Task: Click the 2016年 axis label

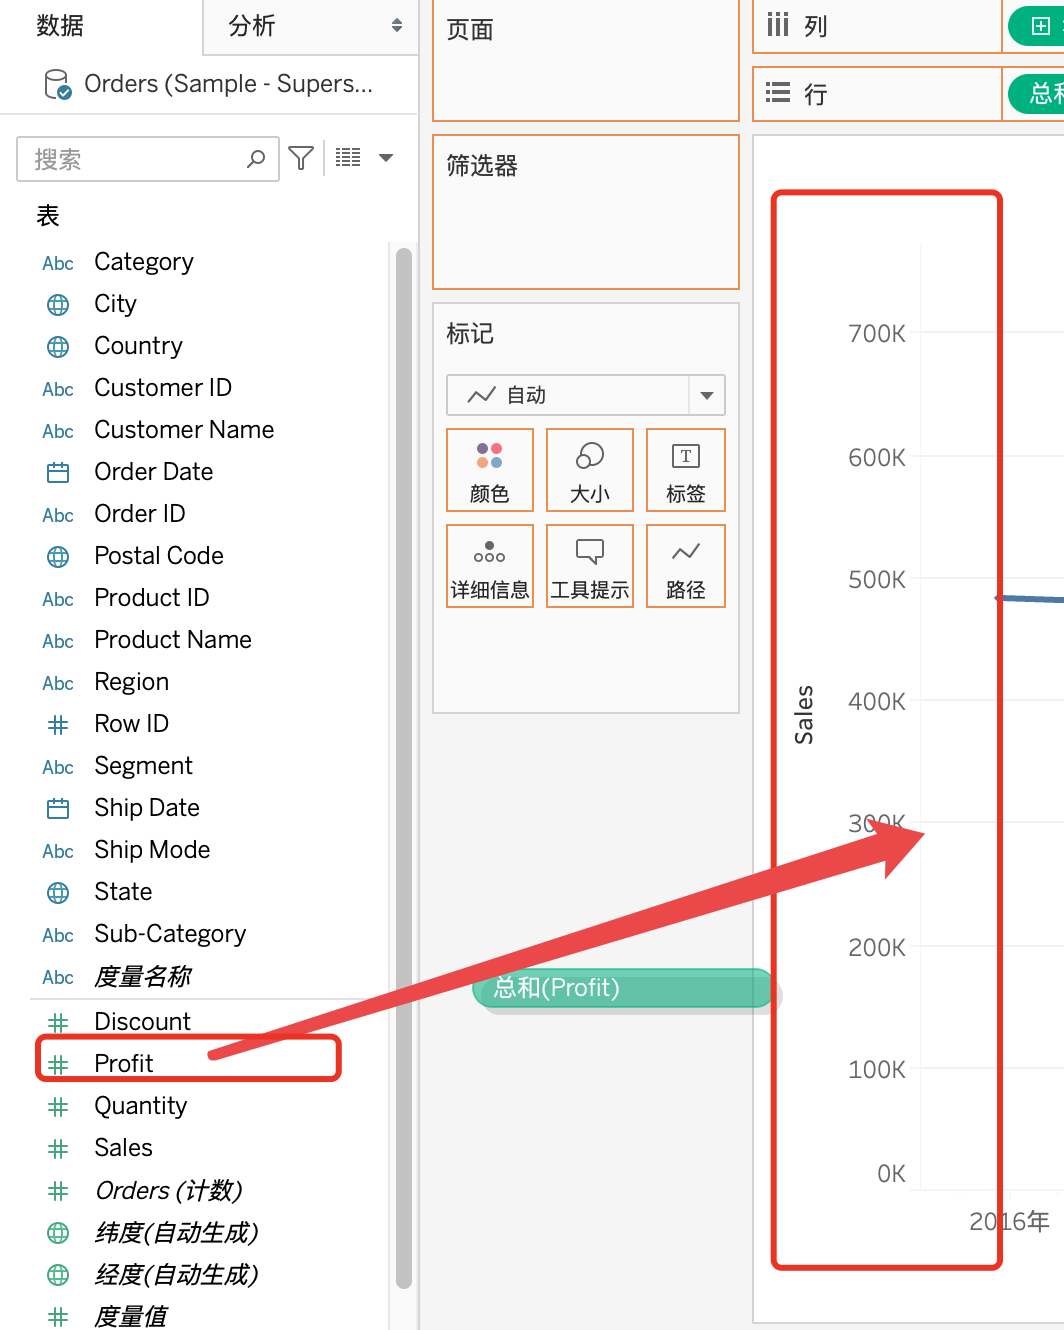Action: (1010, 1221)
